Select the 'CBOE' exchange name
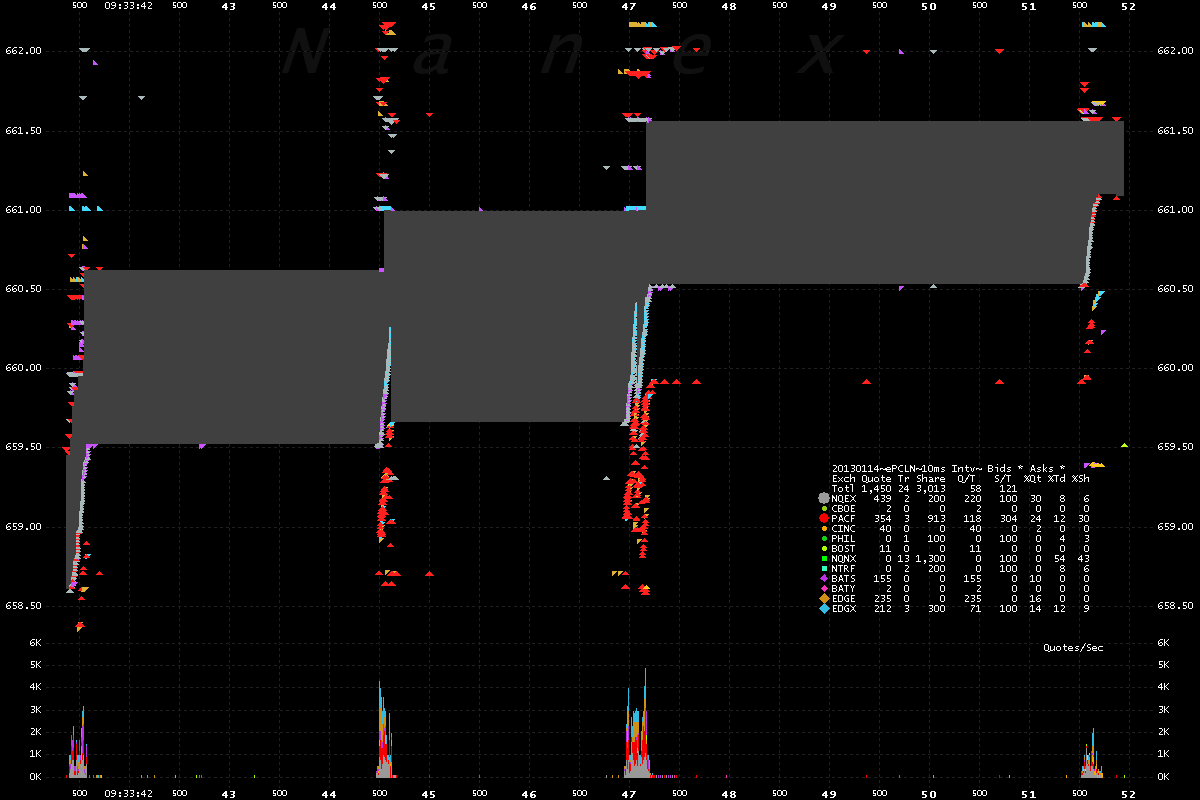This screenshot has height=800, width=1200. point(844,508)
